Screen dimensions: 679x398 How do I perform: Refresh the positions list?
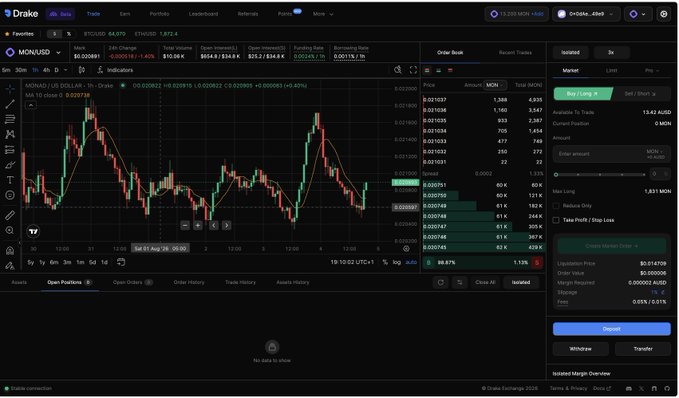click(x=440, y=282)
